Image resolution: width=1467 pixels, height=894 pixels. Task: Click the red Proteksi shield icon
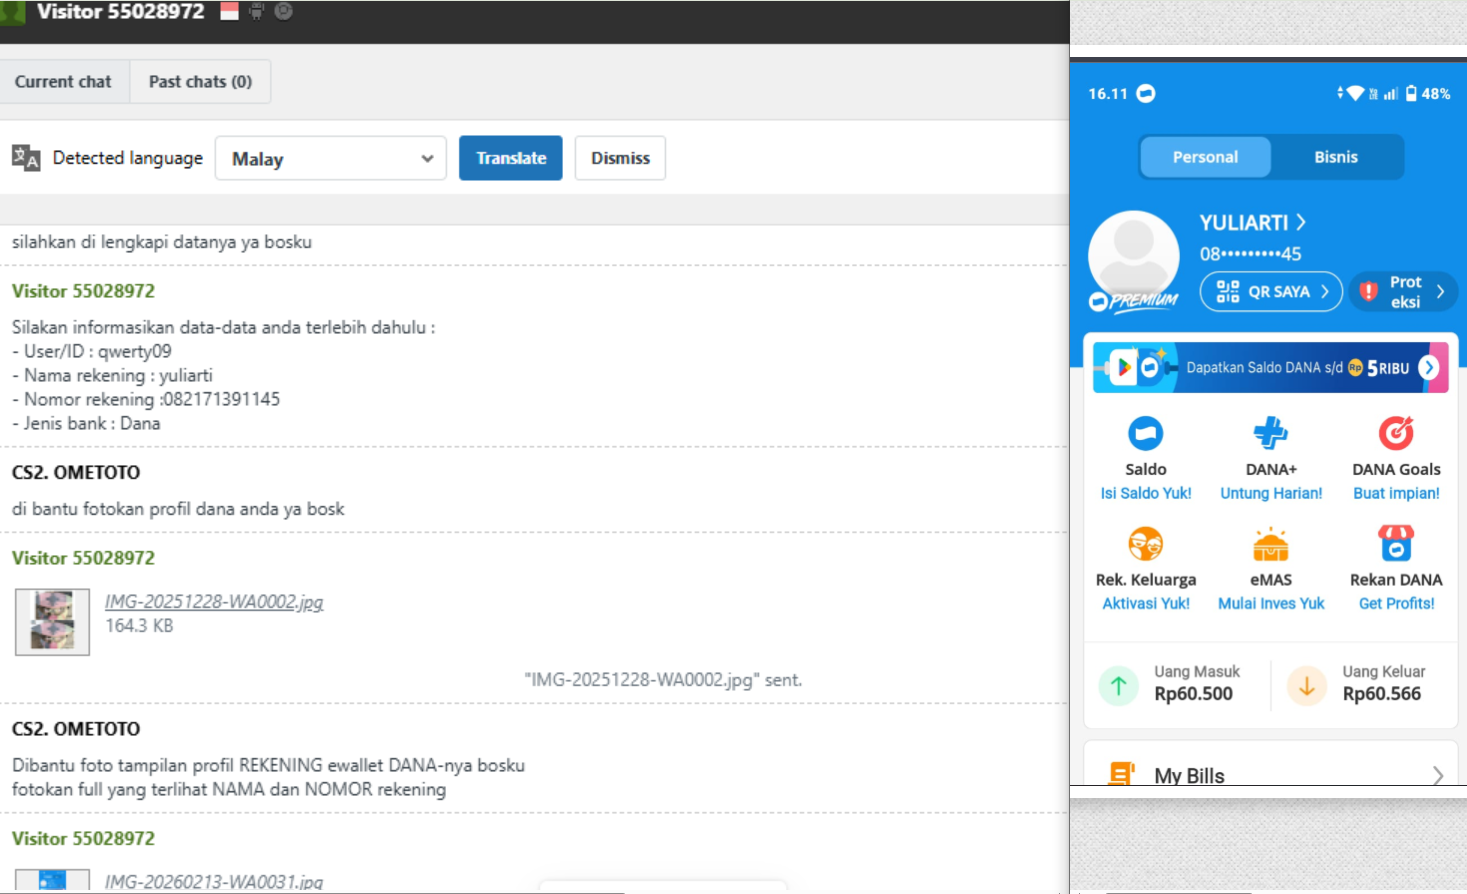point(1369,291)
